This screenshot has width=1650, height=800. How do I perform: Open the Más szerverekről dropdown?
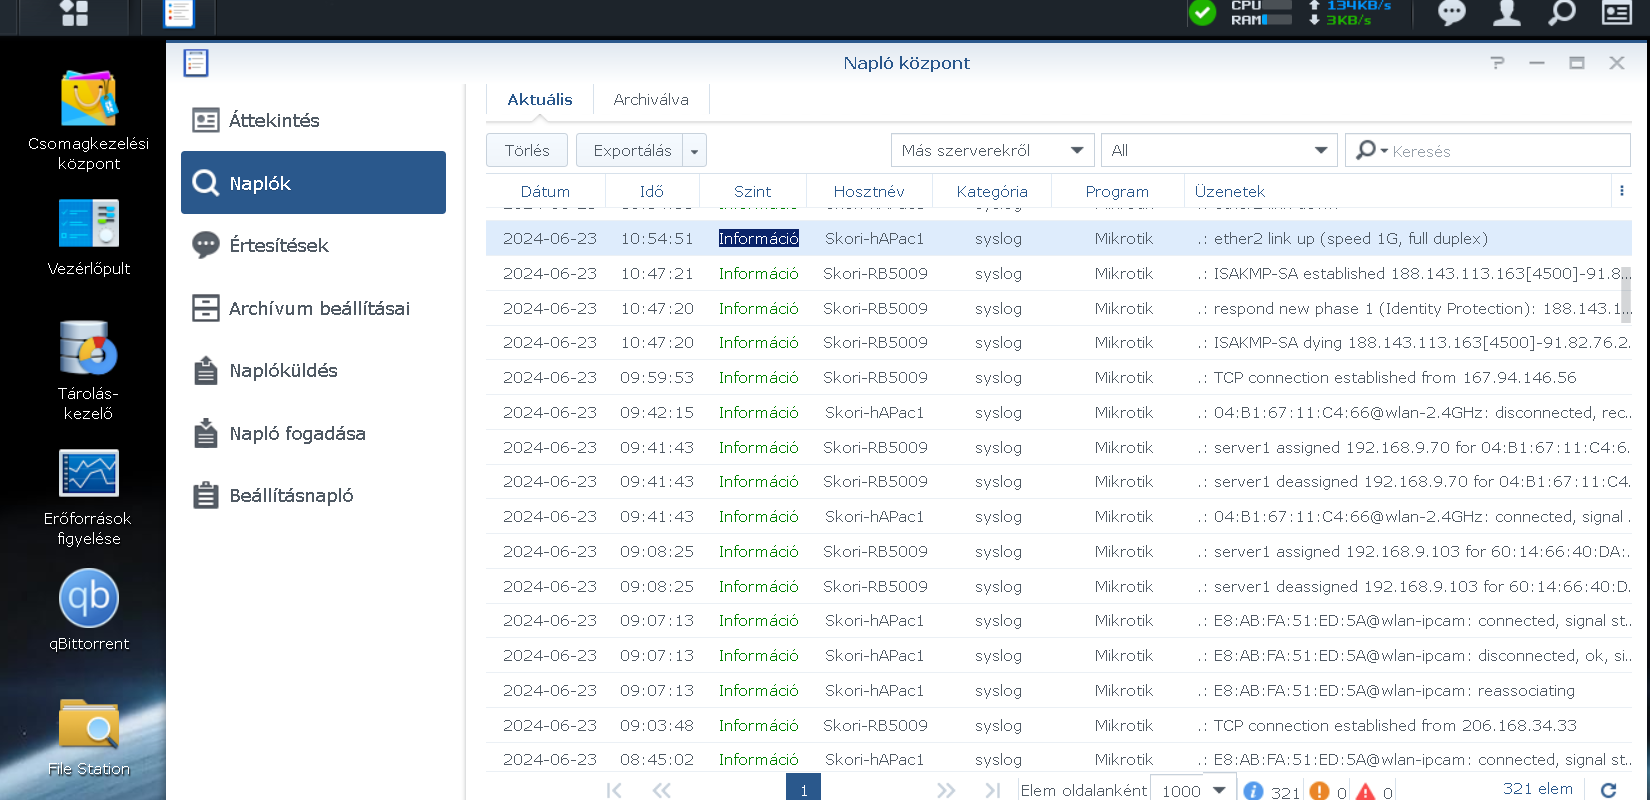point(991,151)
